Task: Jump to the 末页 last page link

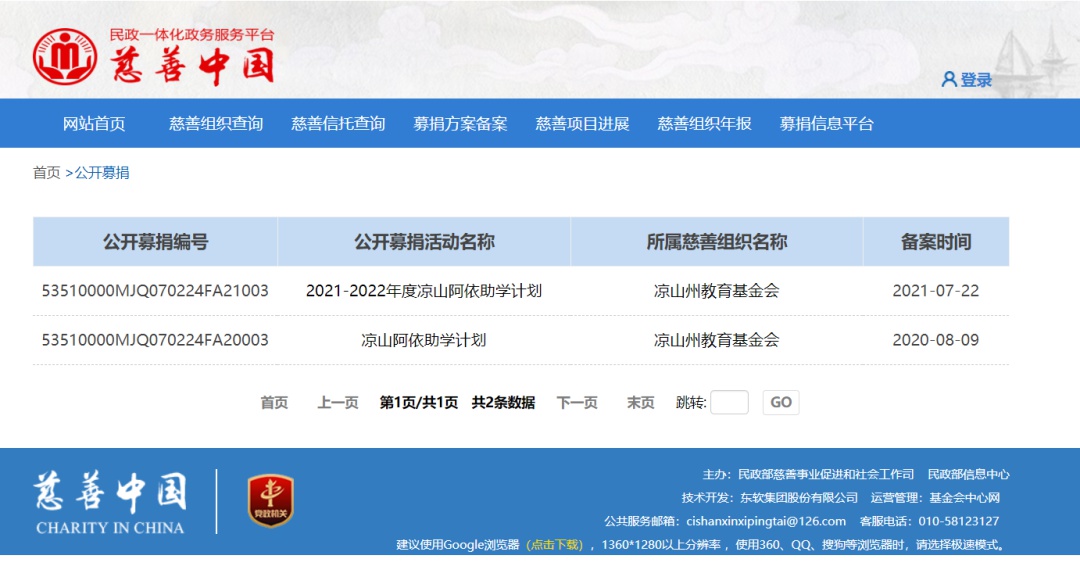Action: (640, 403)
